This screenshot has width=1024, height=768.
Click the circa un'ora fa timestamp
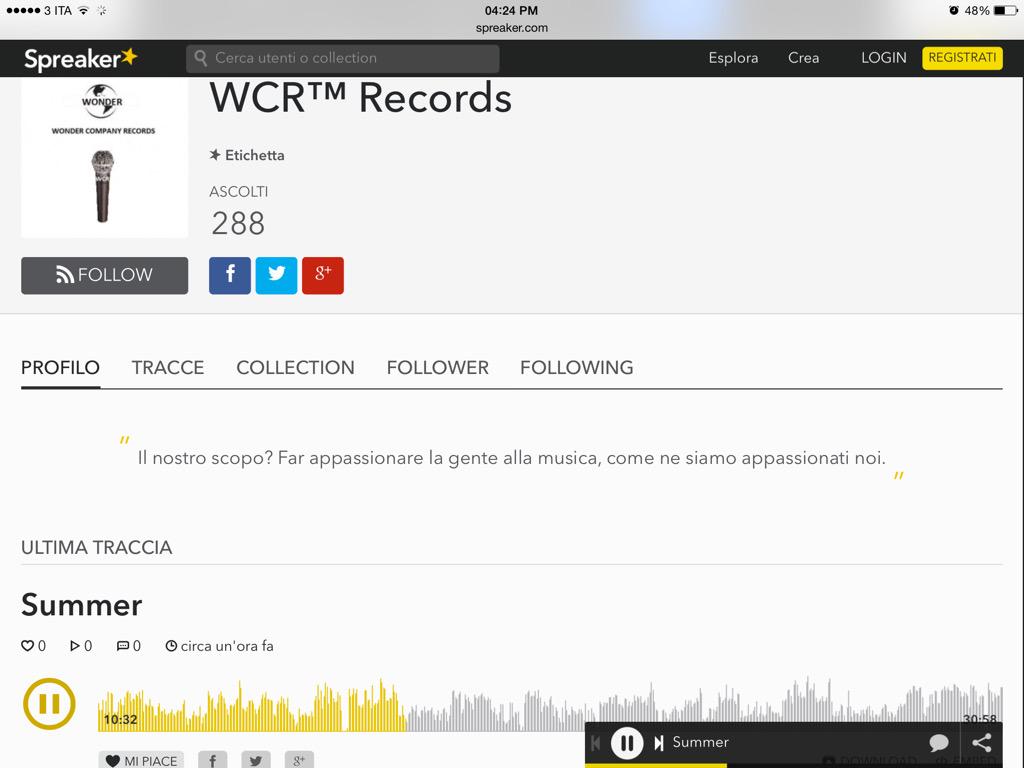tap(219, 646)
